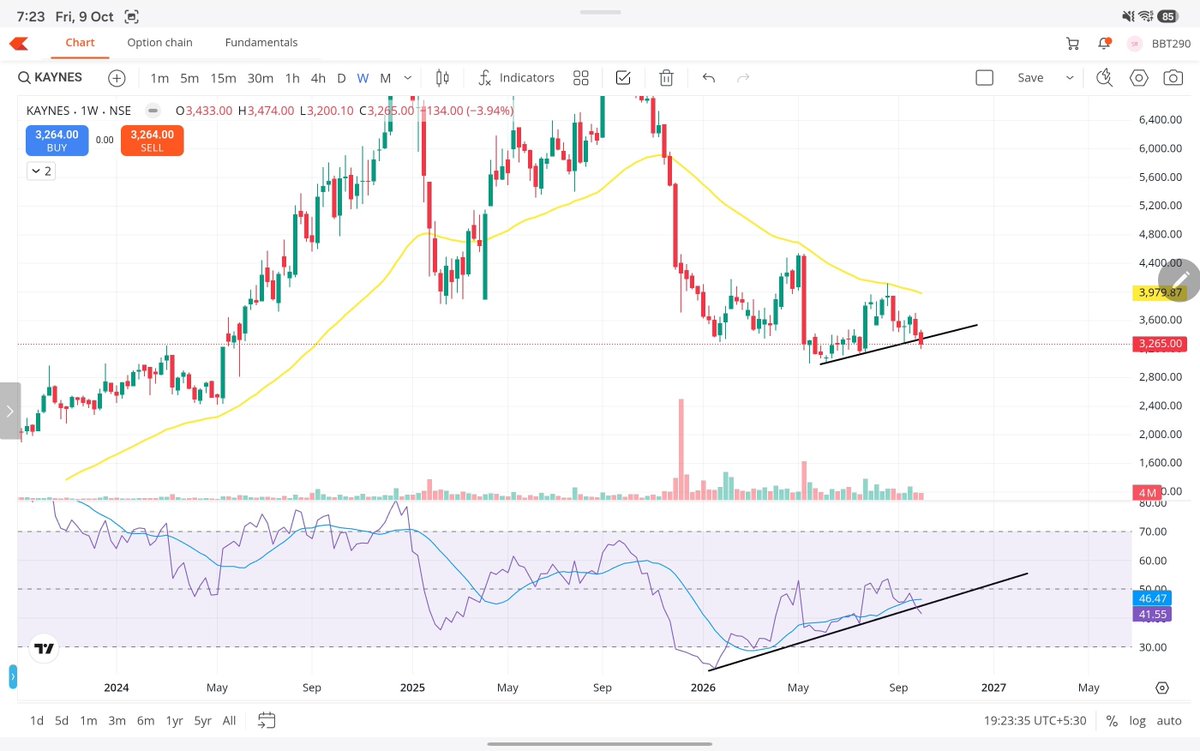Select the 1yr date range
This screenshot has height=751, width=1200.
175,719
